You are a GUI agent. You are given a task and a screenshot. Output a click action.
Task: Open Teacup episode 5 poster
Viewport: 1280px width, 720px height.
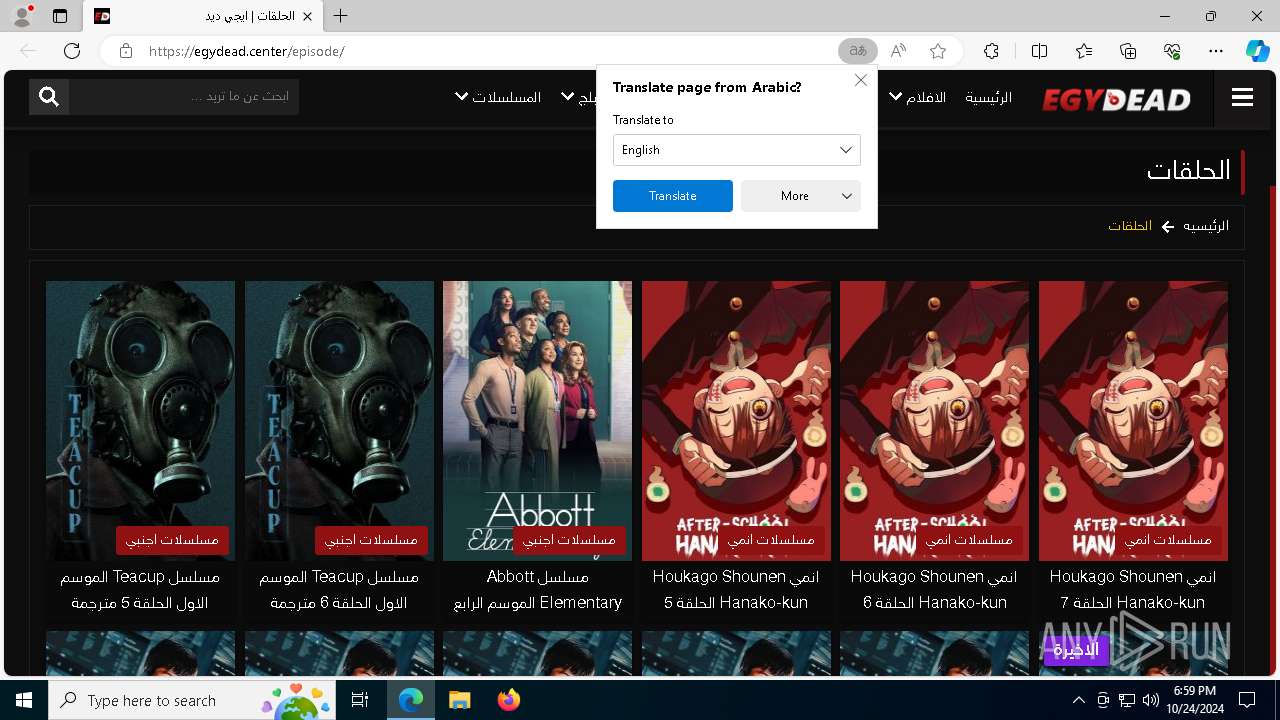click(x=140, y=420)
